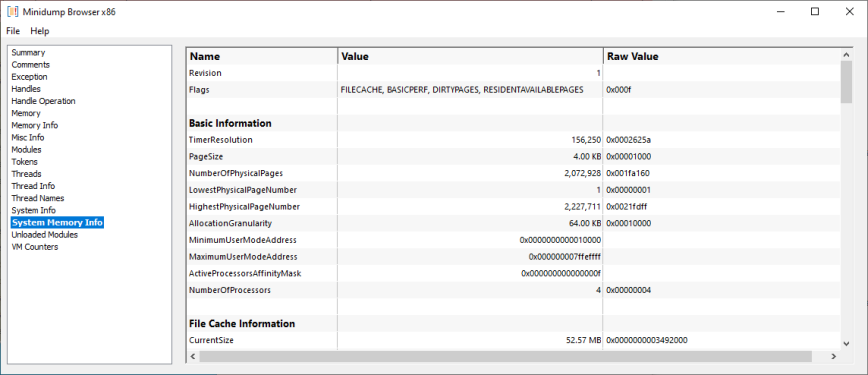868x375 pixels.
Task: Click the value 0x000000007ffeffff
Action: [x=565, y=257]
